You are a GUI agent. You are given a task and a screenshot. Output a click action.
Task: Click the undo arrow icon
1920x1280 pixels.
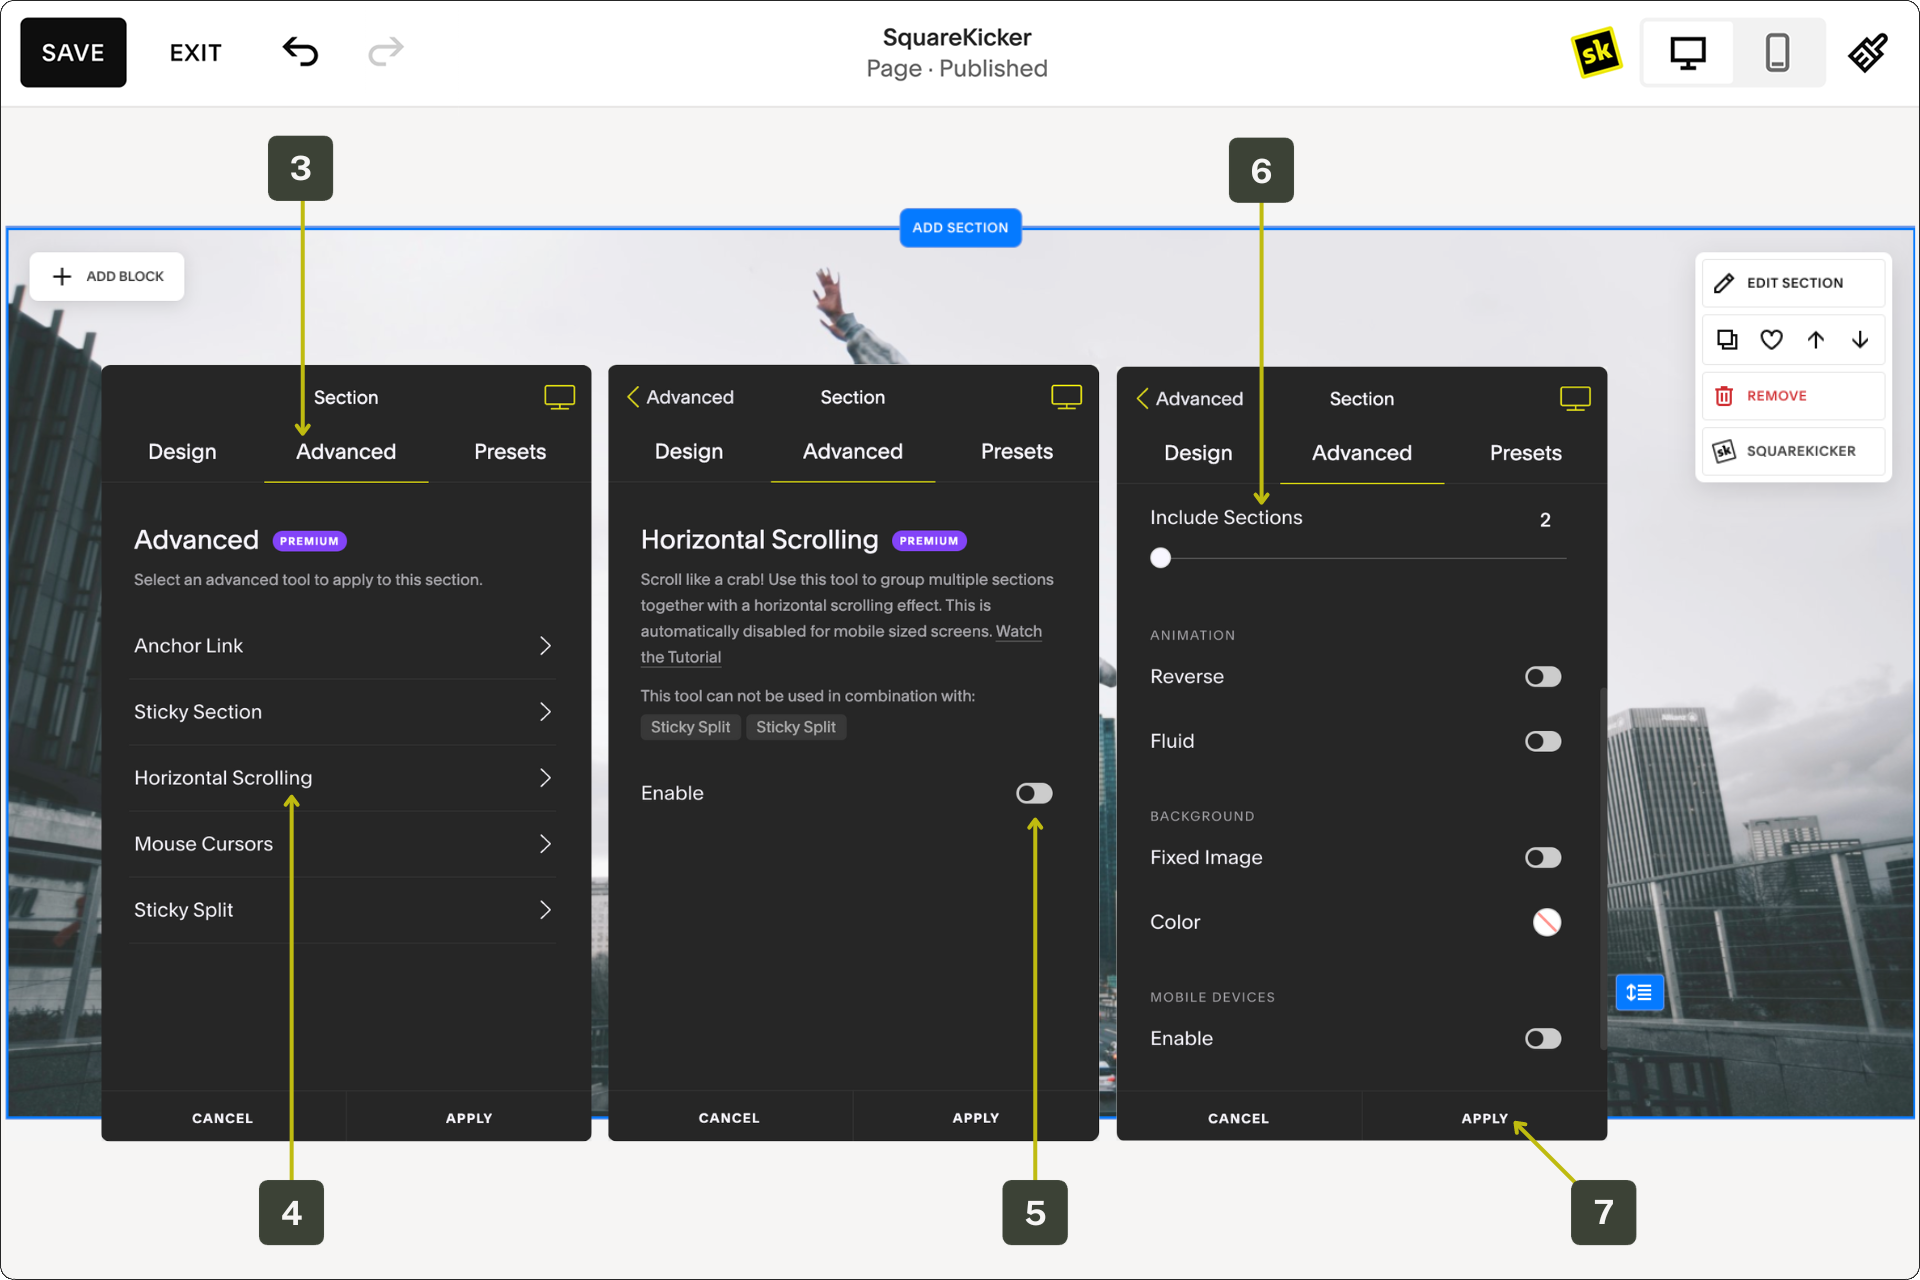point(300,52)
